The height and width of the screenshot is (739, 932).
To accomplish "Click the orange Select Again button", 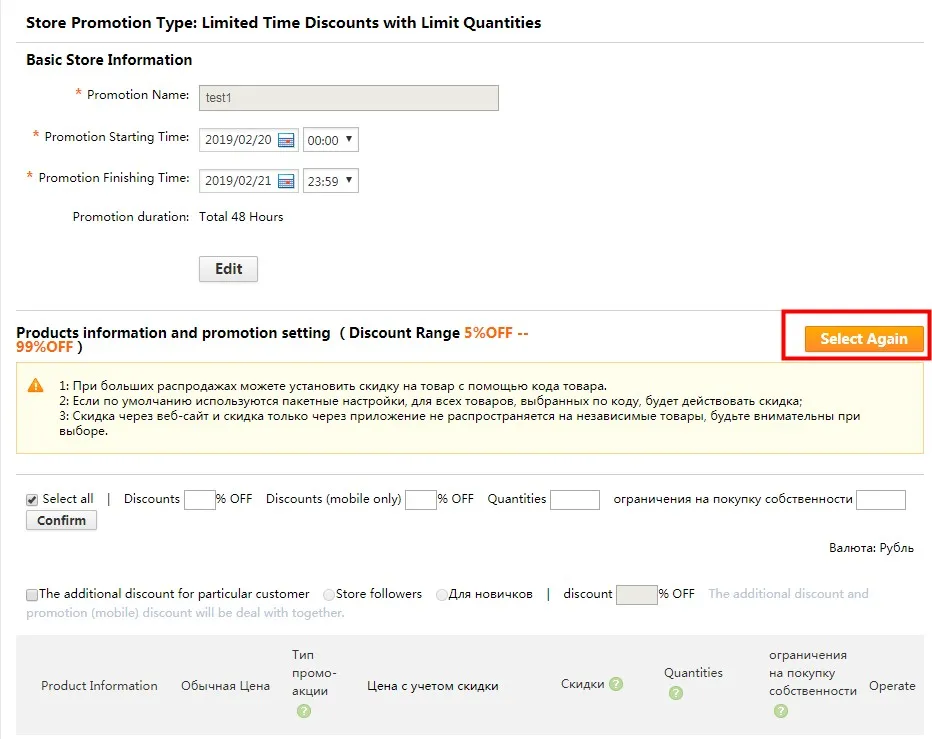I will (864, 338).
